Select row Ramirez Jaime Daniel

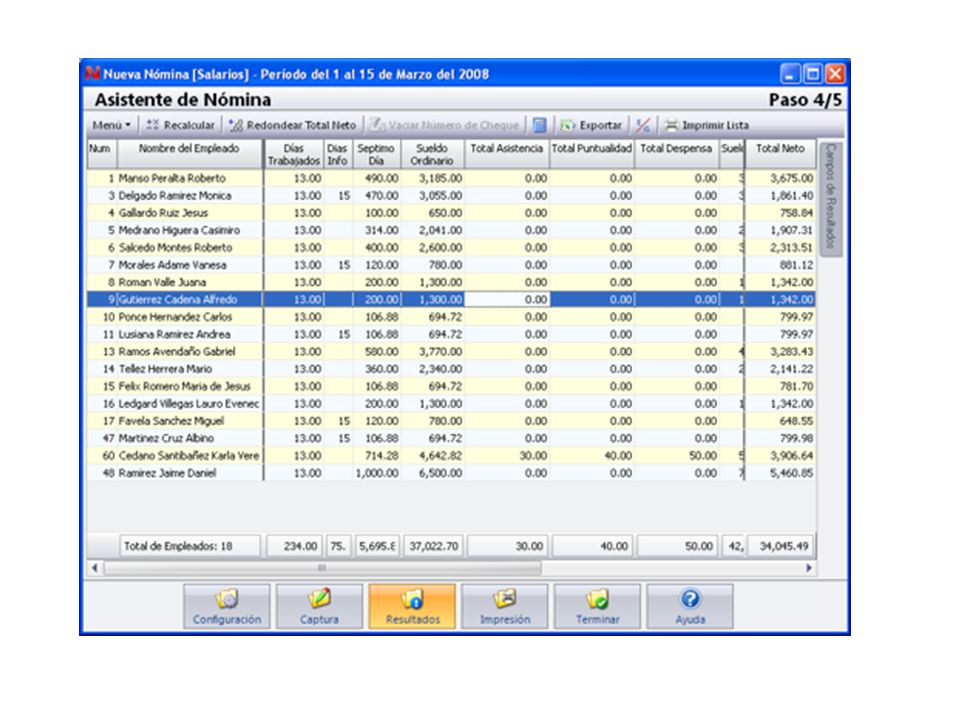pyautogui.click(x=451, y=473)
